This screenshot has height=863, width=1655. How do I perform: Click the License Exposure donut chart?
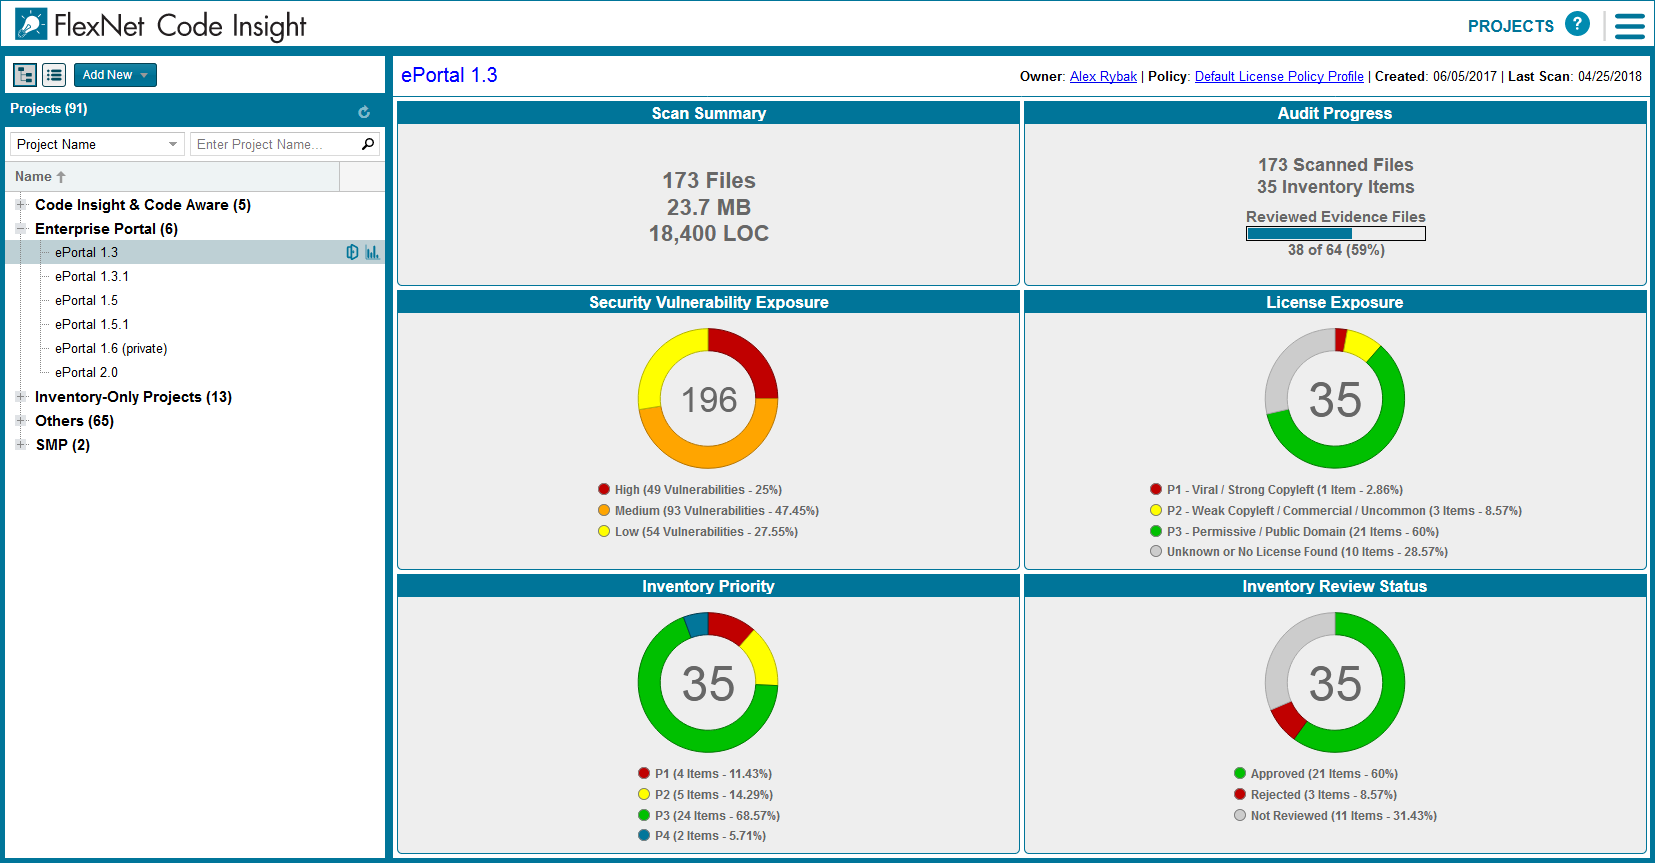1335,398
